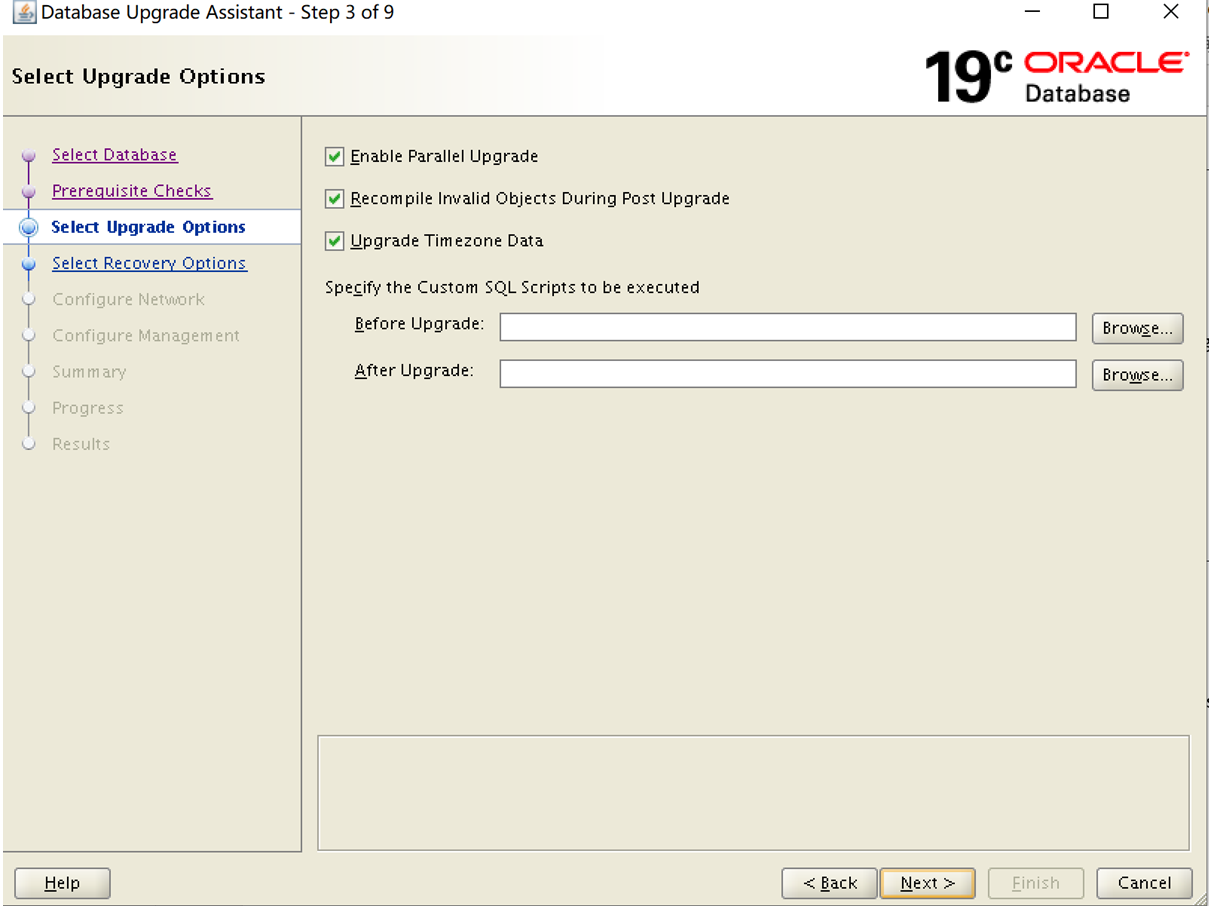The width and height of the screenshot is (1209, 908).
Task: Click the Select Database step bullet icon
Action: tap(29, 156)
